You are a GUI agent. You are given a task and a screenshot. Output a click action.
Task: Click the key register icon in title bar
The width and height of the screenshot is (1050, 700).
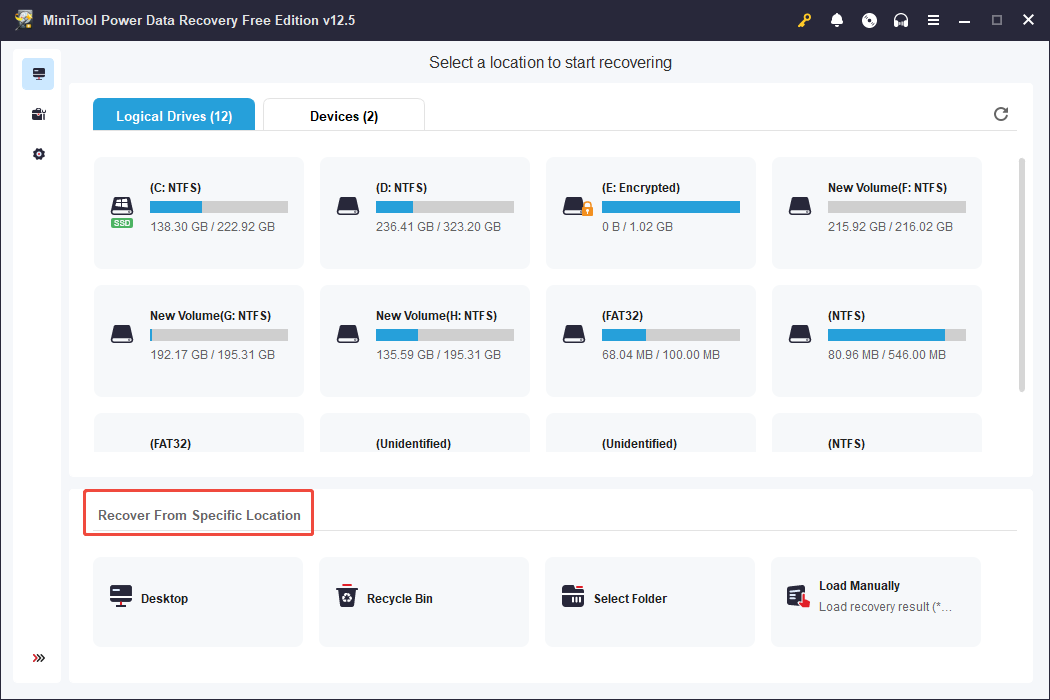pyautogui.click(x=805, y=20)
